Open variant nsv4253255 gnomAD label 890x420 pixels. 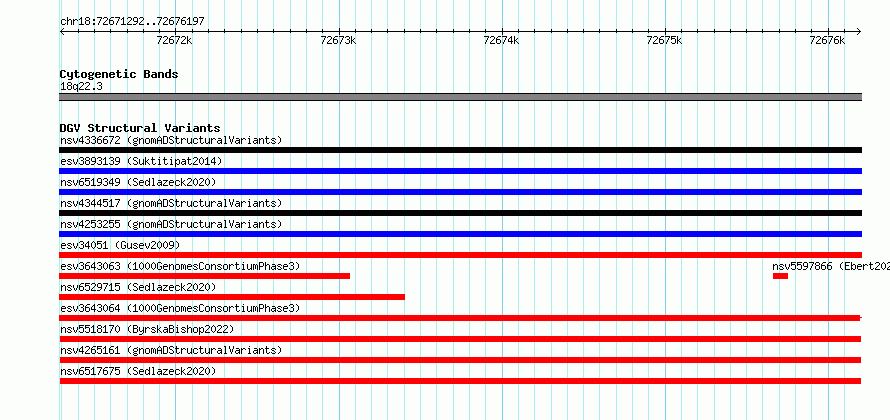[171, 224]
